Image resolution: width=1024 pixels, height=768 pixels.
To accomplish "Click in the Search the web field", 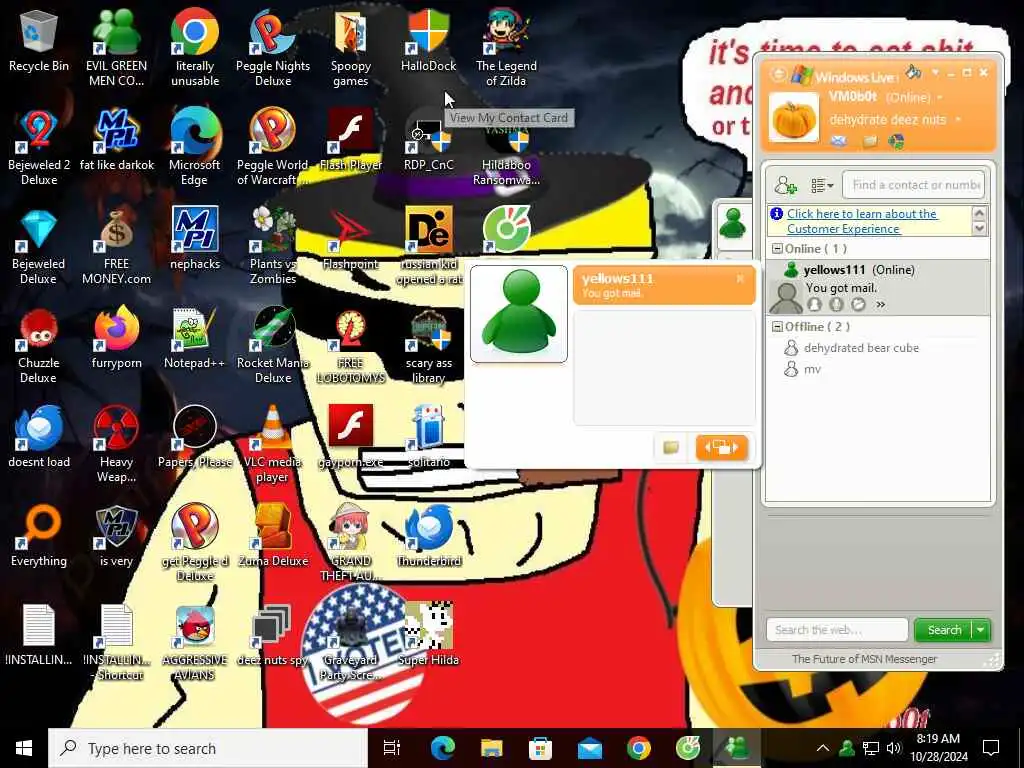I will pos(837,630).
